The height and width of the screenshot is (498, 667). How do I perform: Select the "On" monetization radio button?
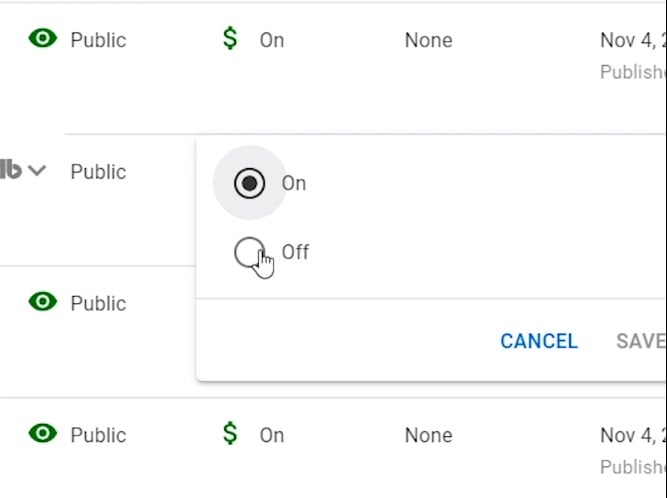(249, 183)
